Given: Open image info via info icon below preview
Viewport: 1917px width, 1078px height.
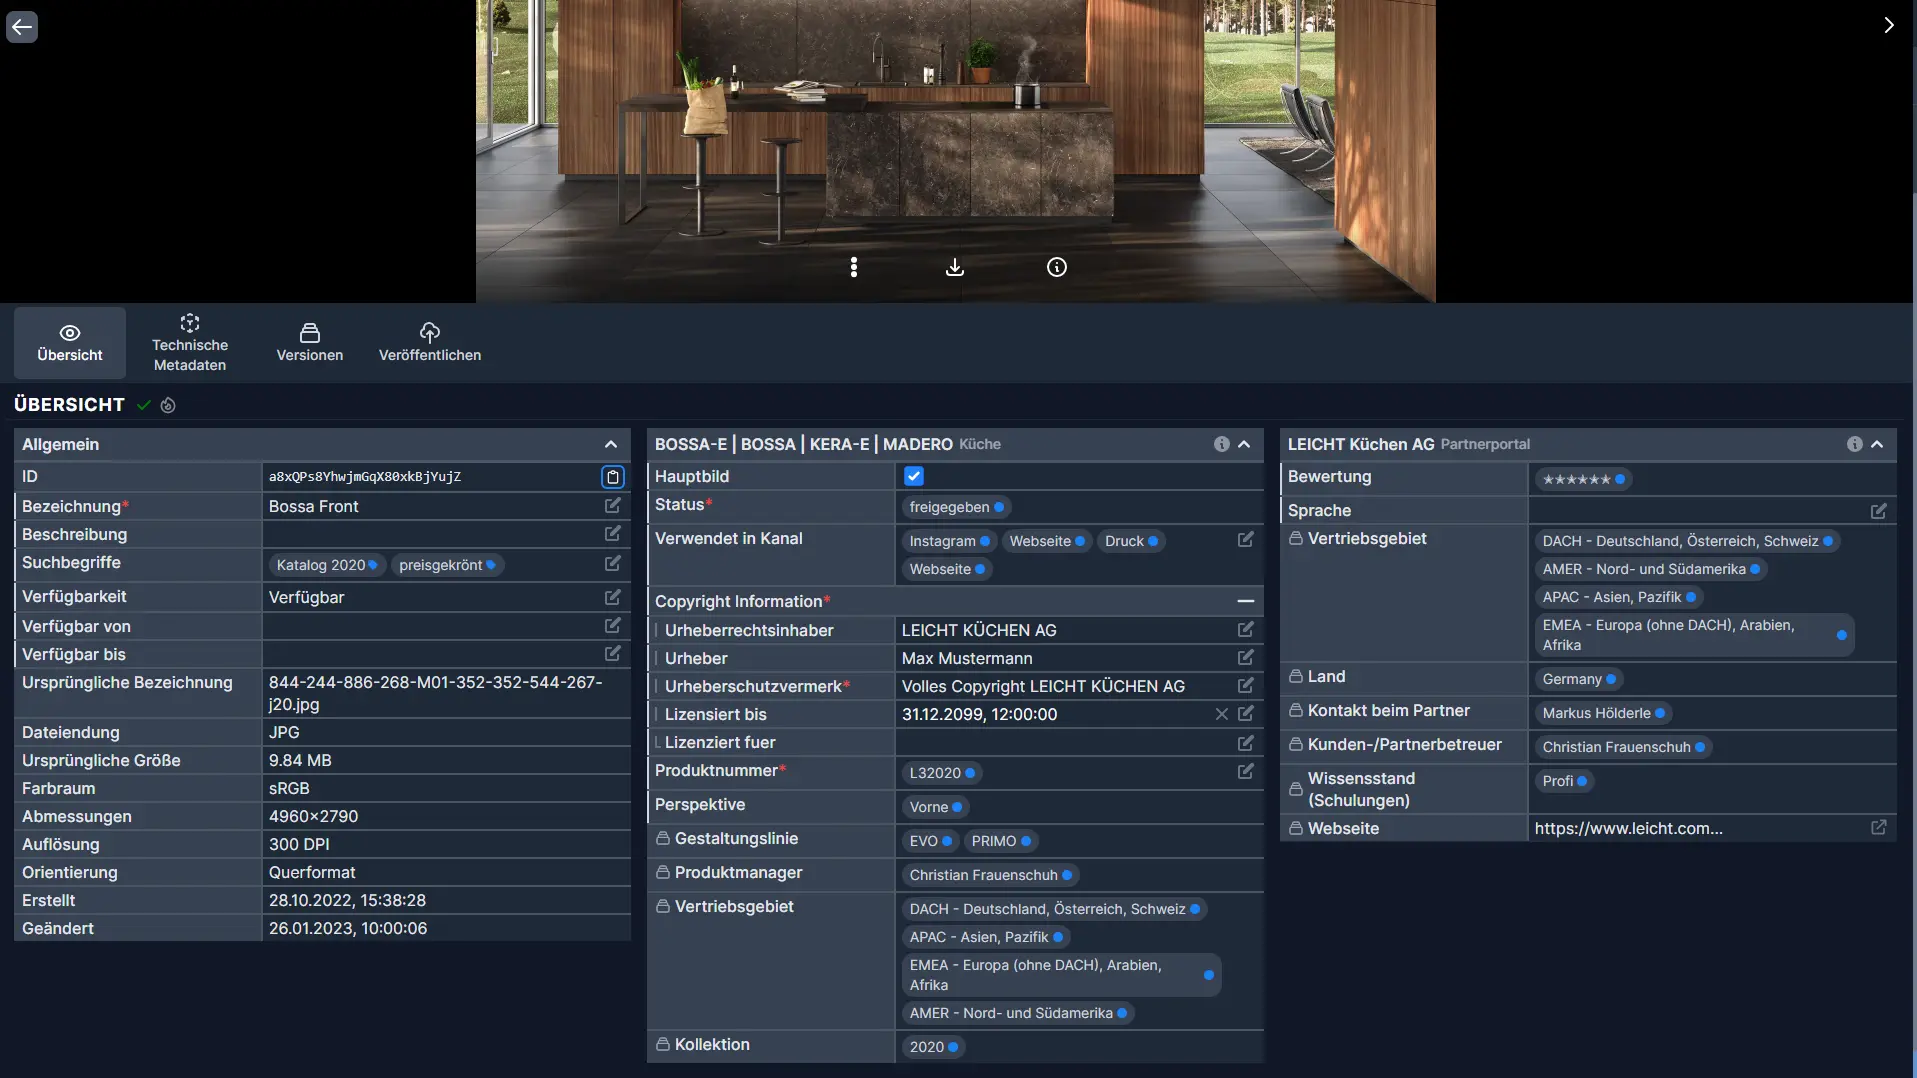Looking at the screenshot, I should (x=1057, y=267).
